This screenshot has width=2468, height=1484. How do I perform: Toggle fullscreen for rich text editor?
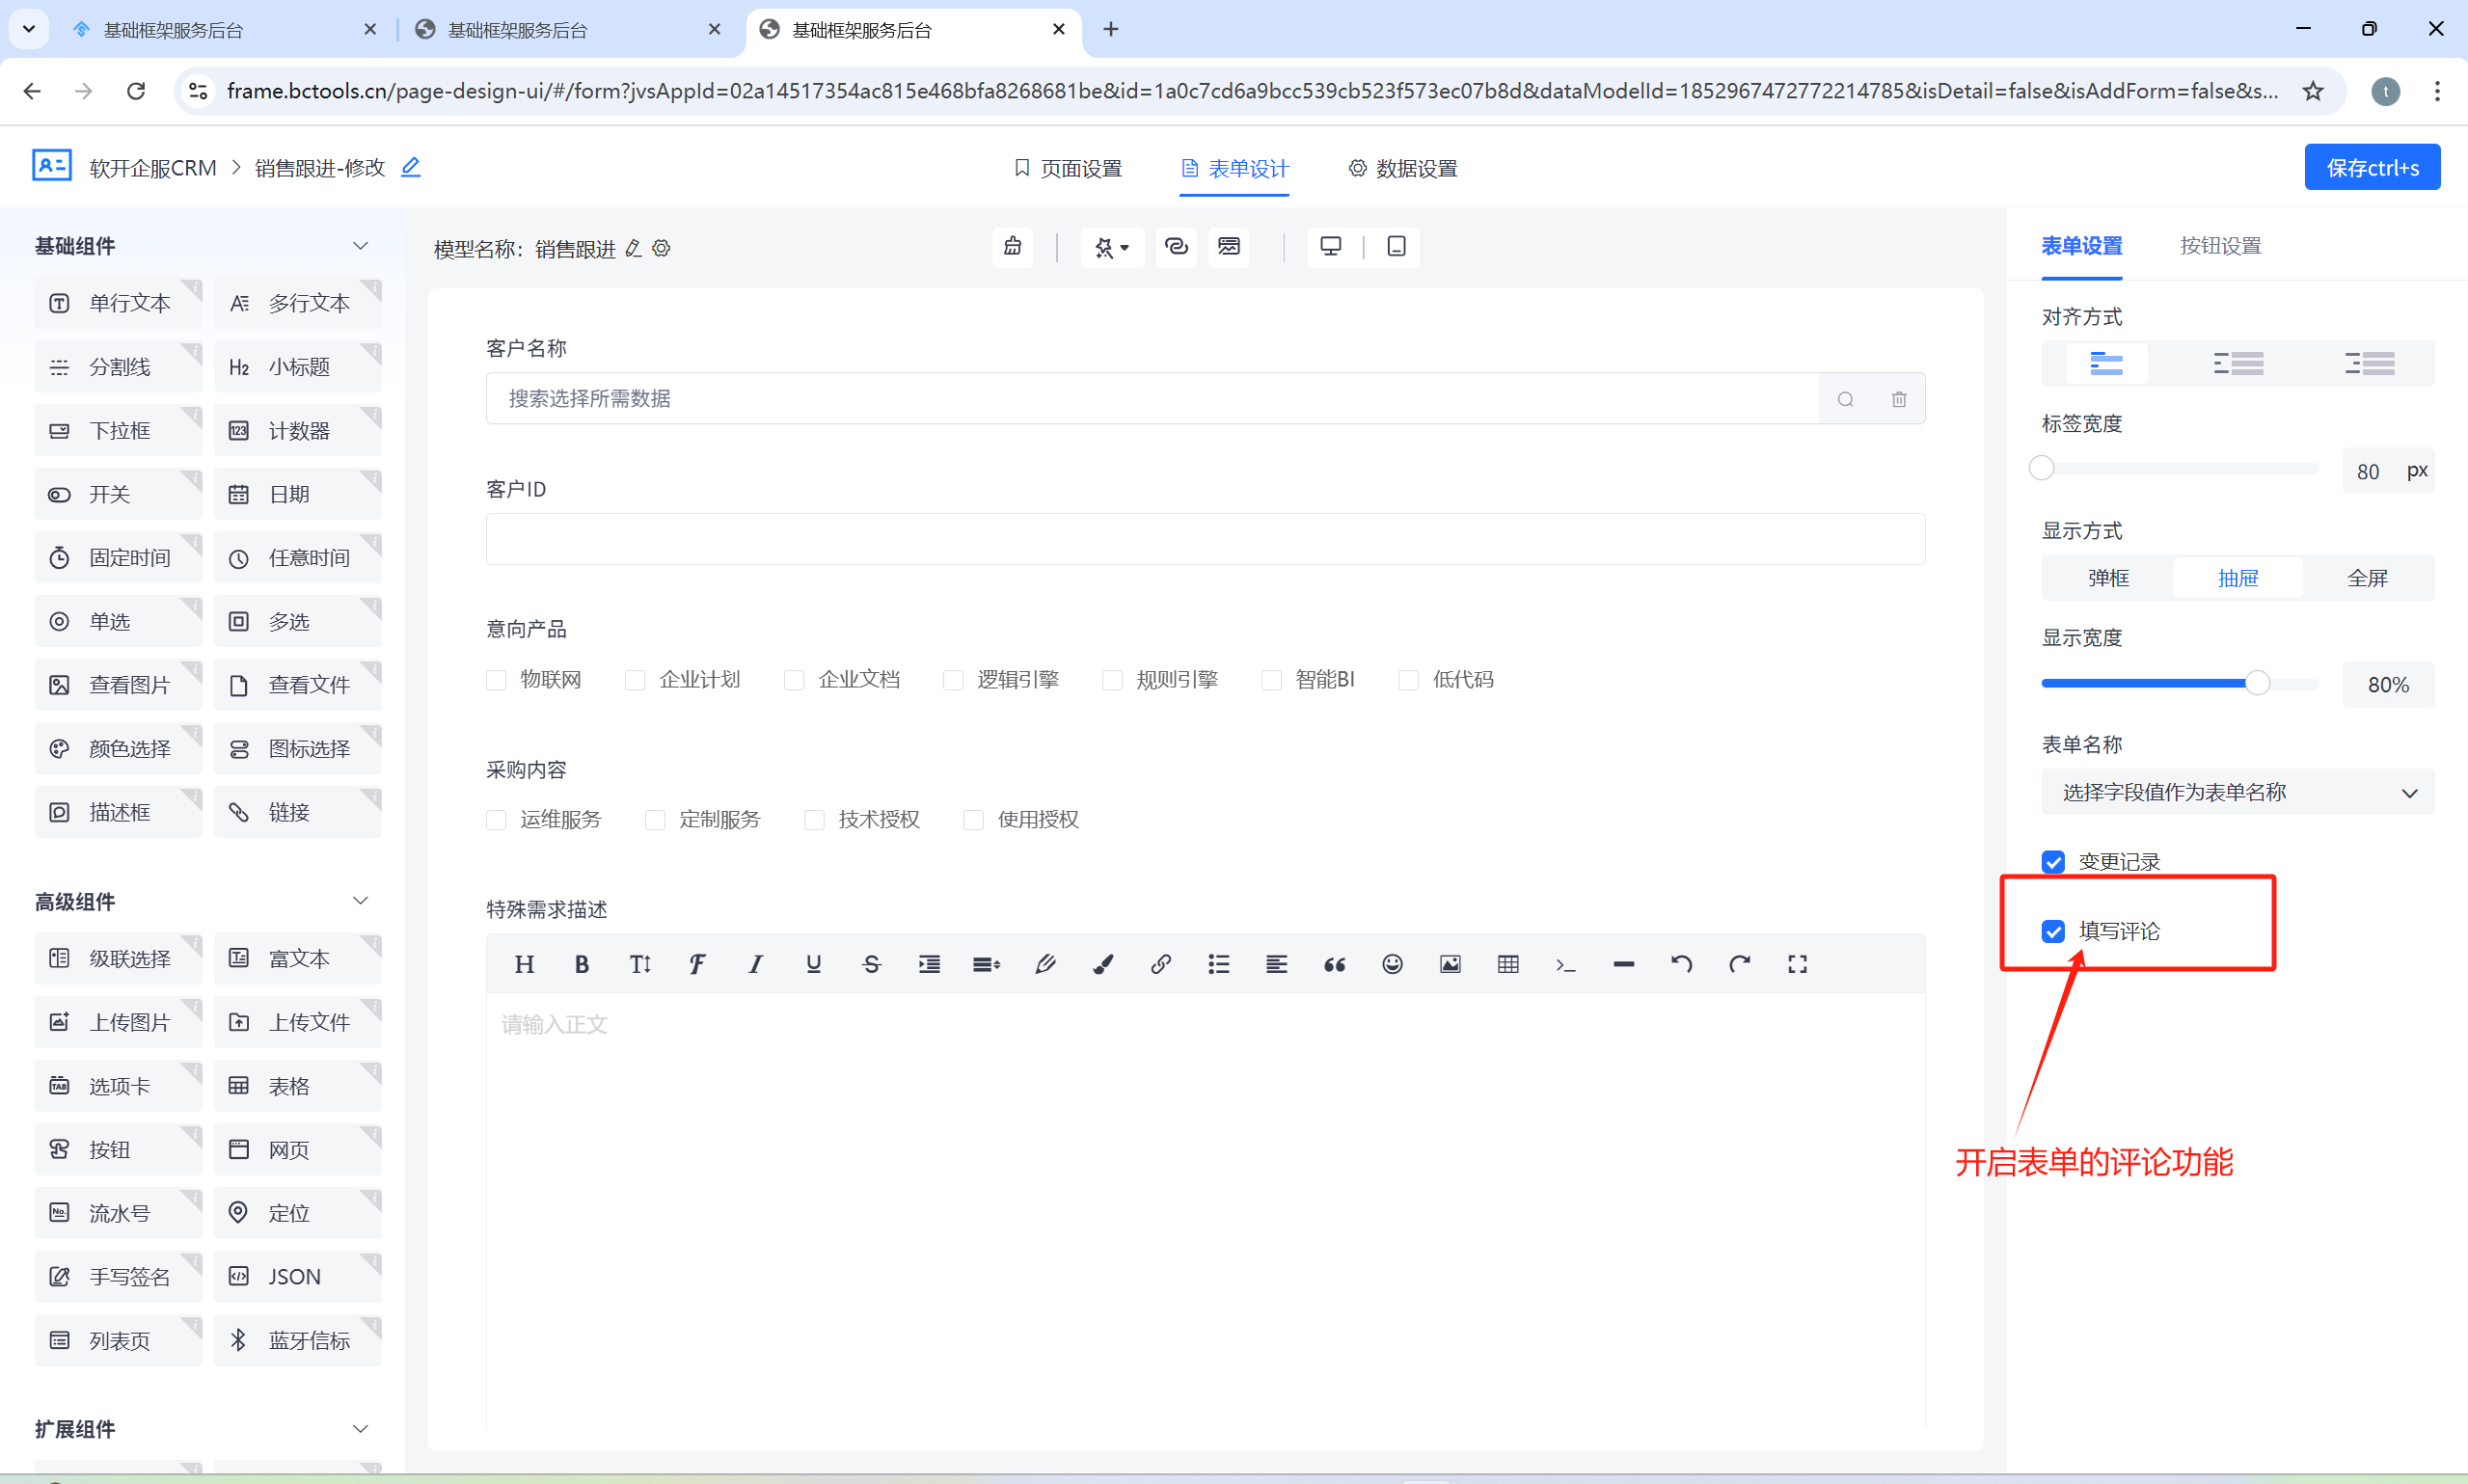click(1798, 964)
